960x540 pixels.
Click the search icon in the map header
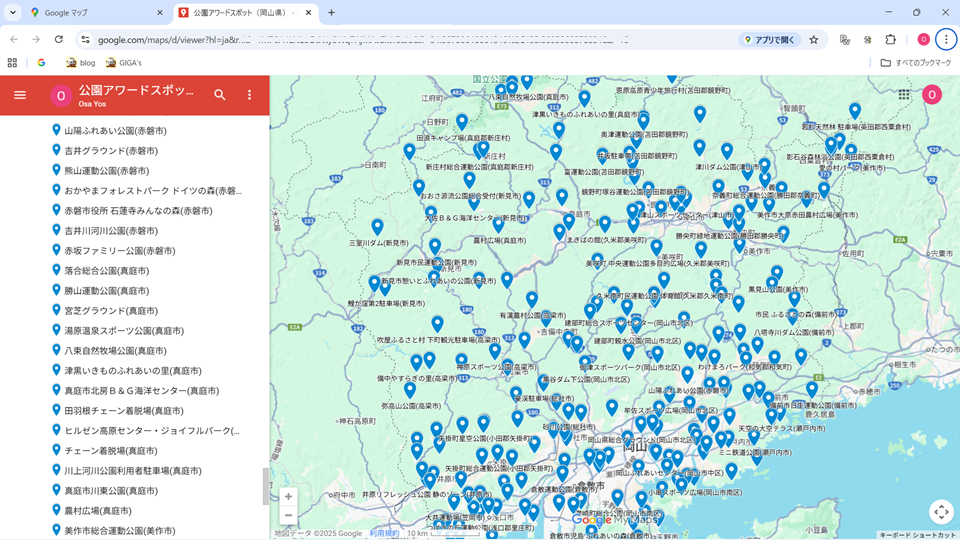pos(220,95)
